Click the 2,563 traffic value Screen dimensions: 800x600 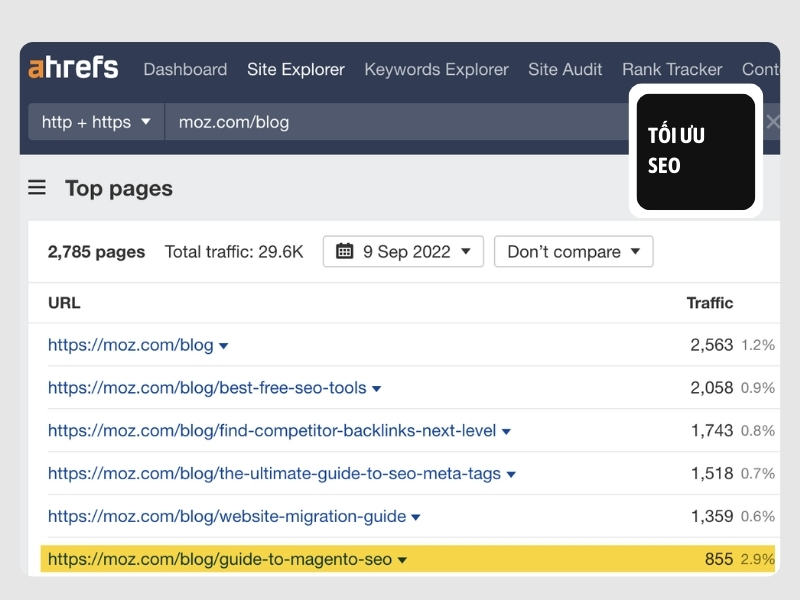point(712,345)
